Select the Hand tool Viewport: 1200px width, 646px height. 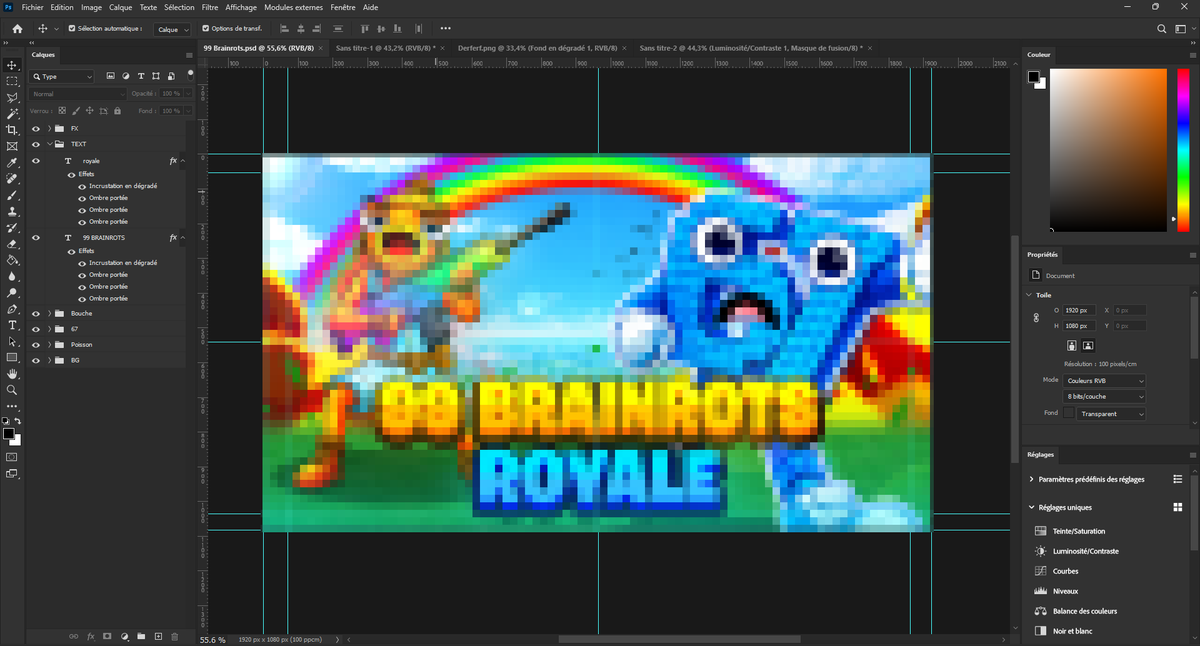(x=12, y=374)
